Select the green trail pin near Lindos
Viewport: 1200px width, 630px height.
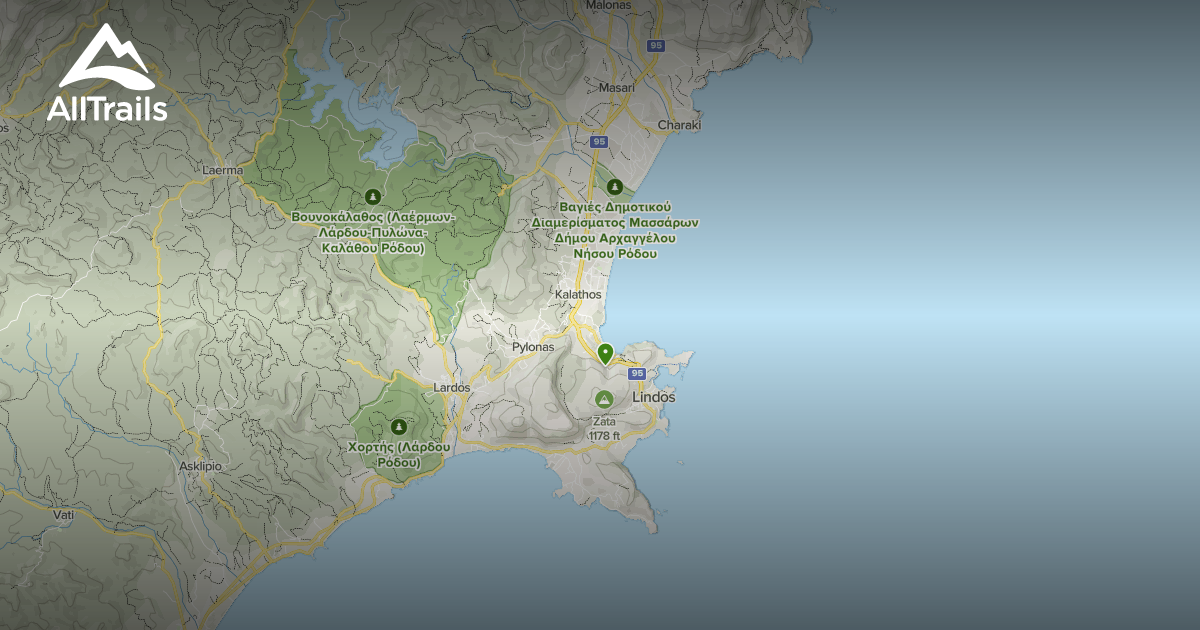[605, 354]
